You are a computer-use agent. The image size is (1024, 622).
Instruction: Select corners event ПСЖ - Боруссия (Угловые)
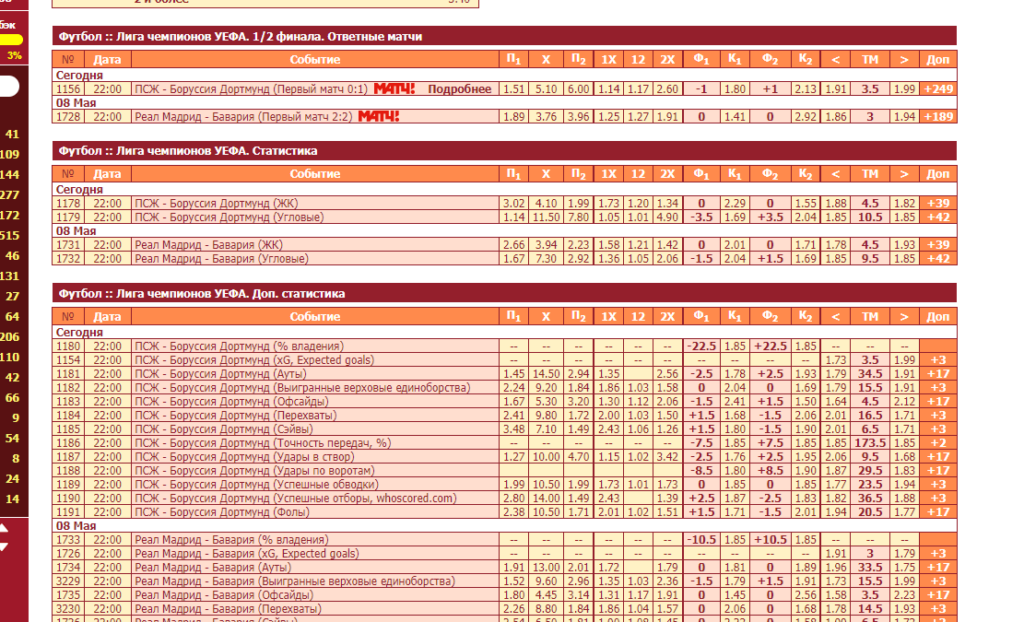coord(229,217)
